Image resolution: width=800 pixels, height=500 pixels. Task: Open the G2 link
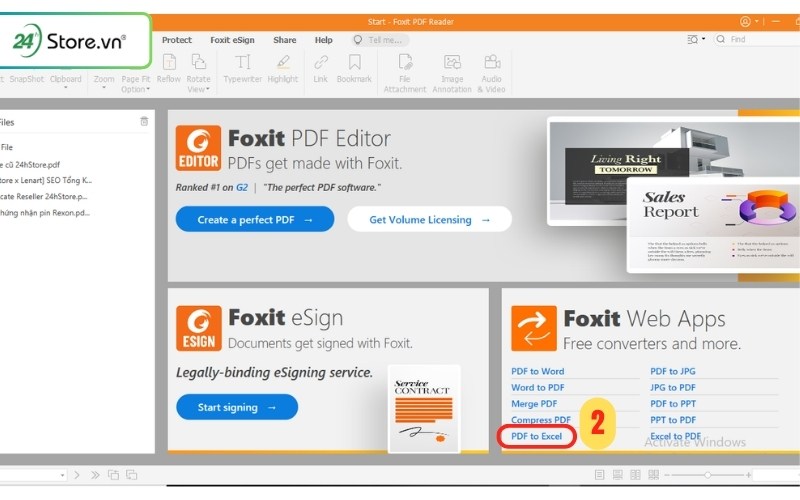pyautogui.click(x=242, y=187)
